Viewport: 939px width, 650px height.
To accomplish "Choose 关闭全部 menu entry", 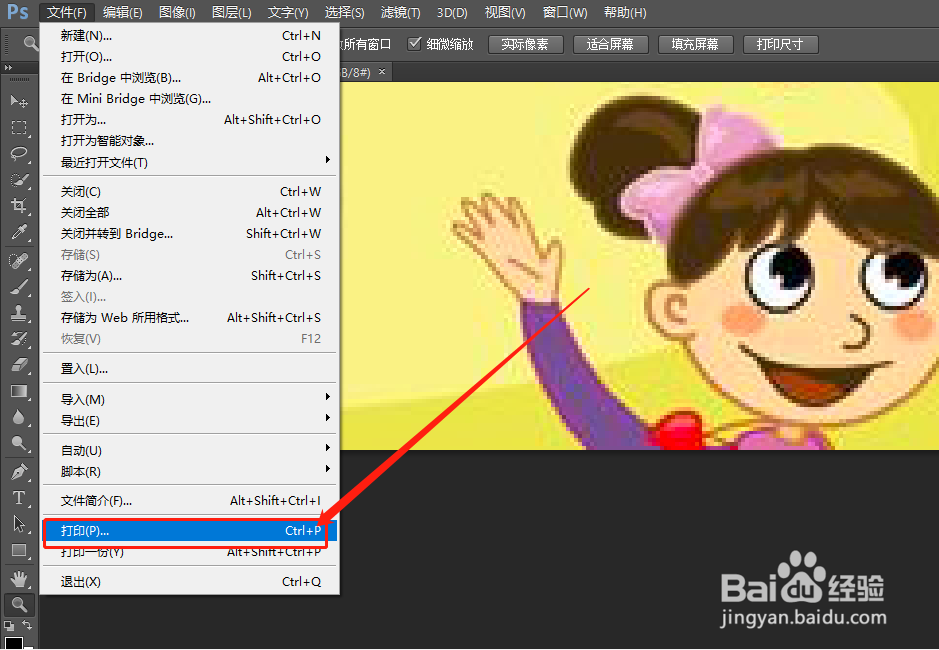I will point(189,212).
